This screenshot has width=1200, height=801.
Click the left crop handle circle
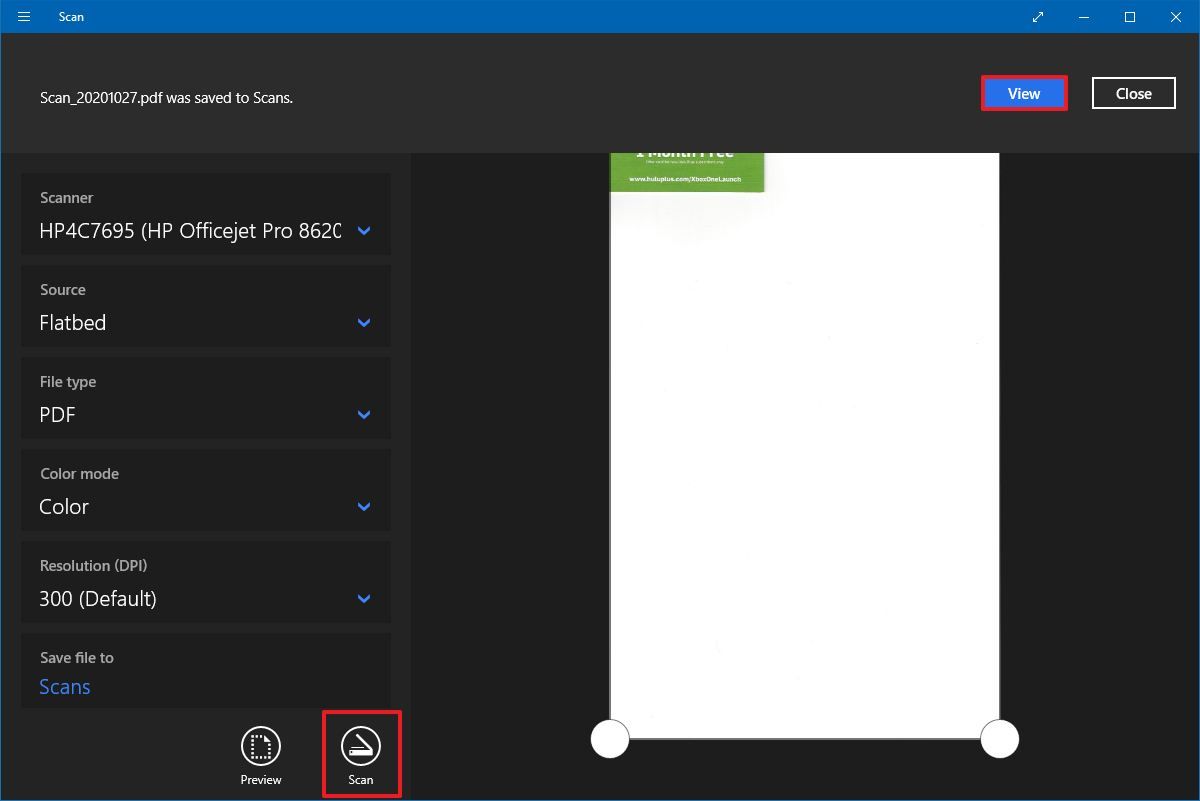(x=610, y=739)
